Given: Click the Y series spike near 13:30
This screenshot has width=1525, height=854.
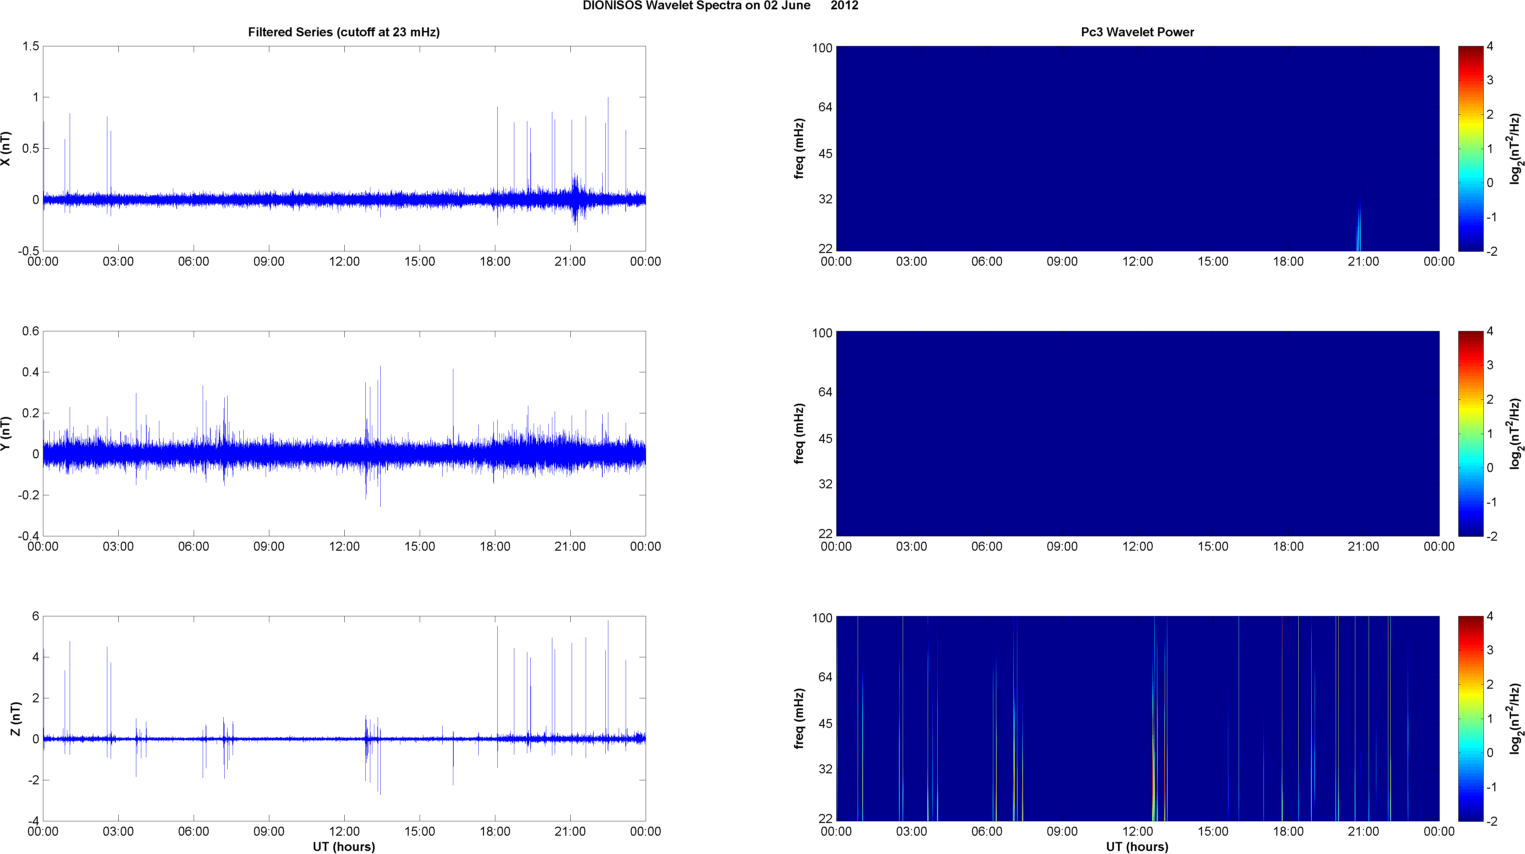Looking at the screenshot, I should tap(380, 435).
